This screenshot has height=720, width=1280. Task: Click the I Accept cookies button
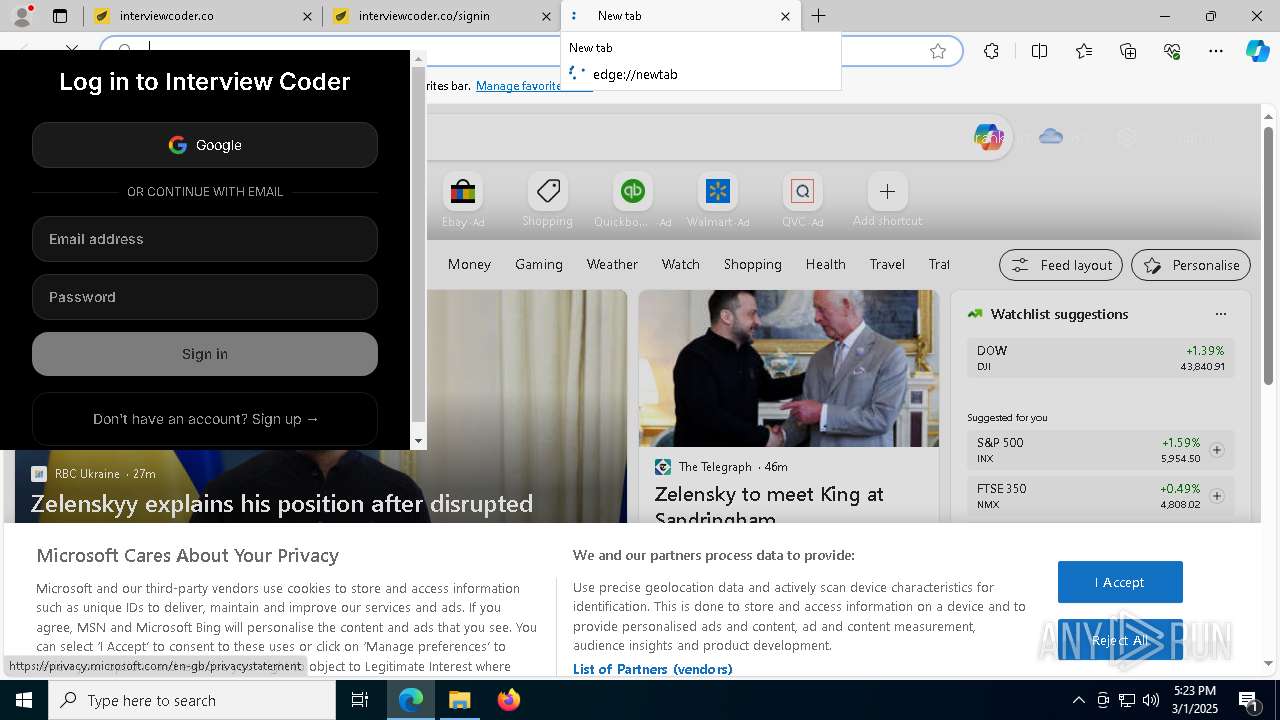coord(1120,582)
